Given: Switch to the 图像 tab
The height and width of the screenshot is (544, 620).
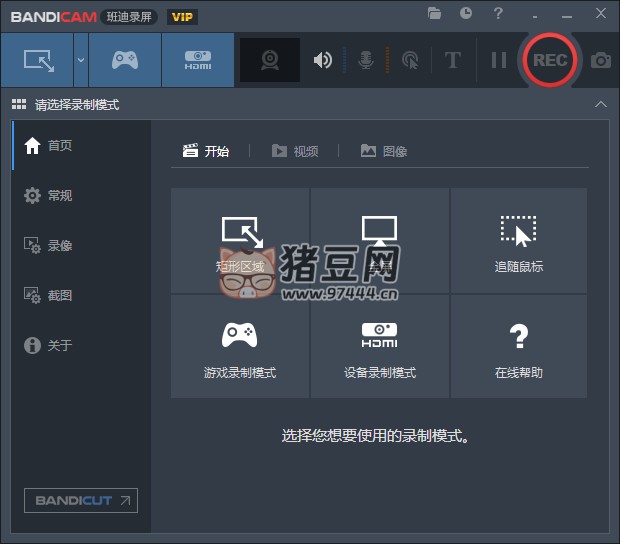Looking at the screenshot, I should point(384,151).
